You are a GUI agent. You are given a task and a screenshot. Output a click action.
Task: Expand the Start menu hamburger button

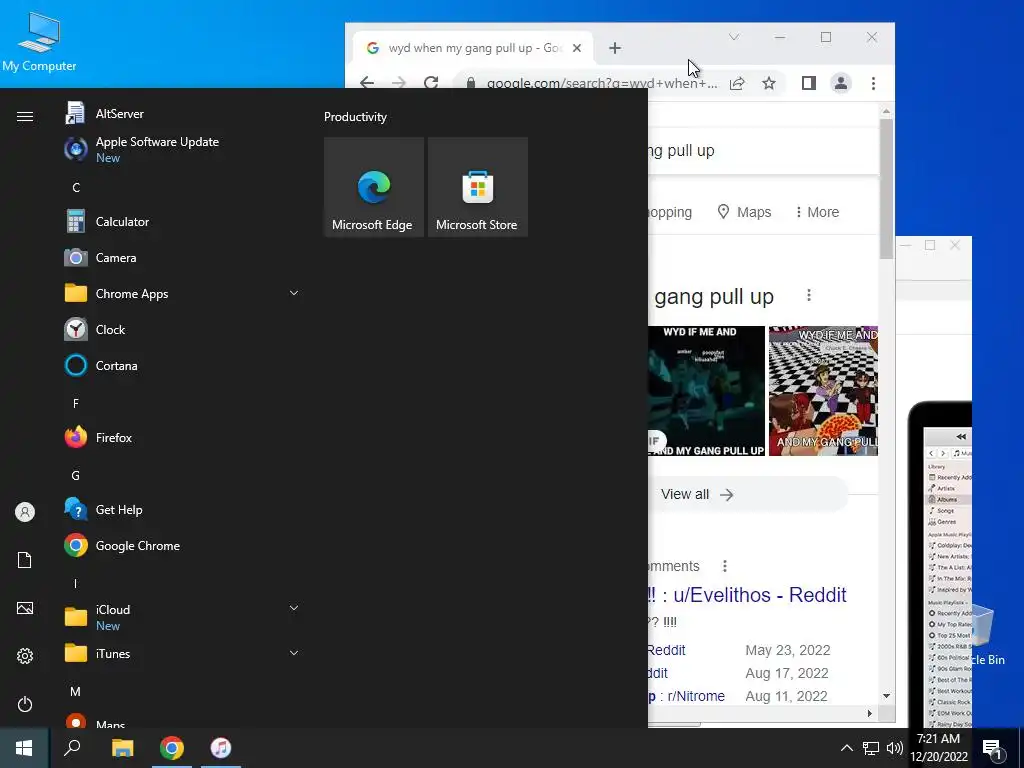(x=25, y=116)
